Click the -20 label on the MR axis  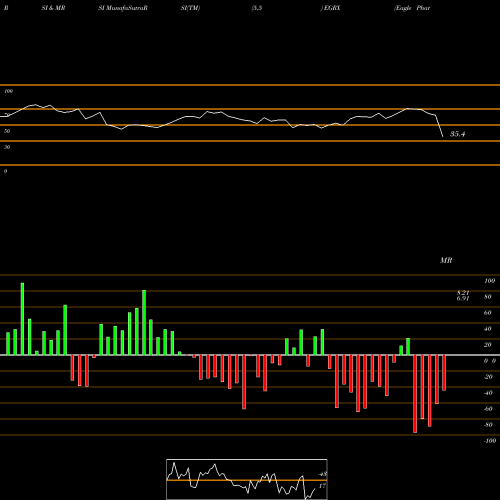(488, 377)
